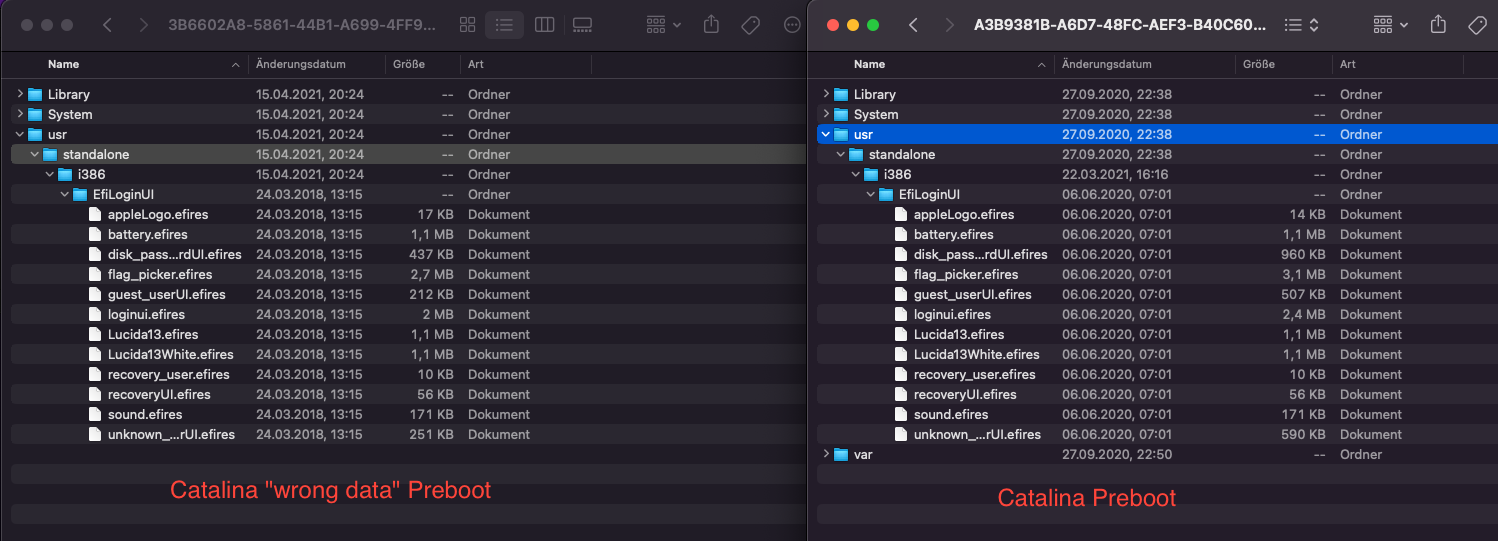Screen dimensions: 1498x541
Task: Select disk_pass...rdUI.efires in right window
Action: click(x=981, y=254)
